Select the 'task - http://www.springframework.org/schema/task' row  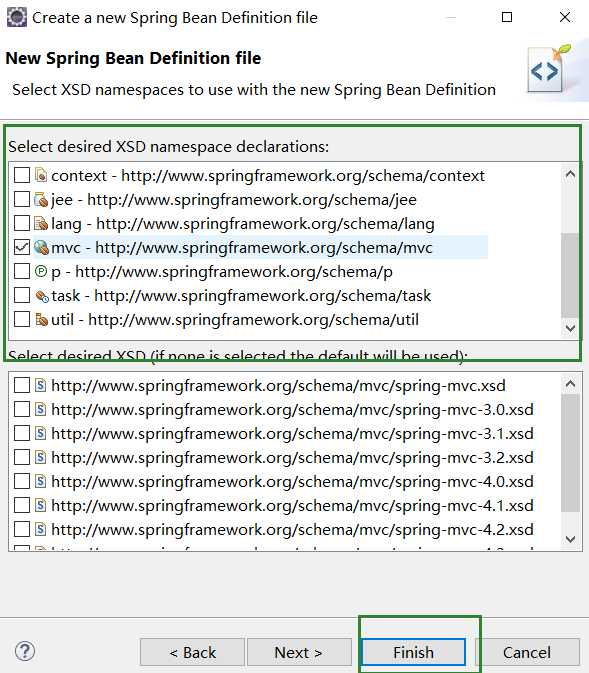[241, 295]
